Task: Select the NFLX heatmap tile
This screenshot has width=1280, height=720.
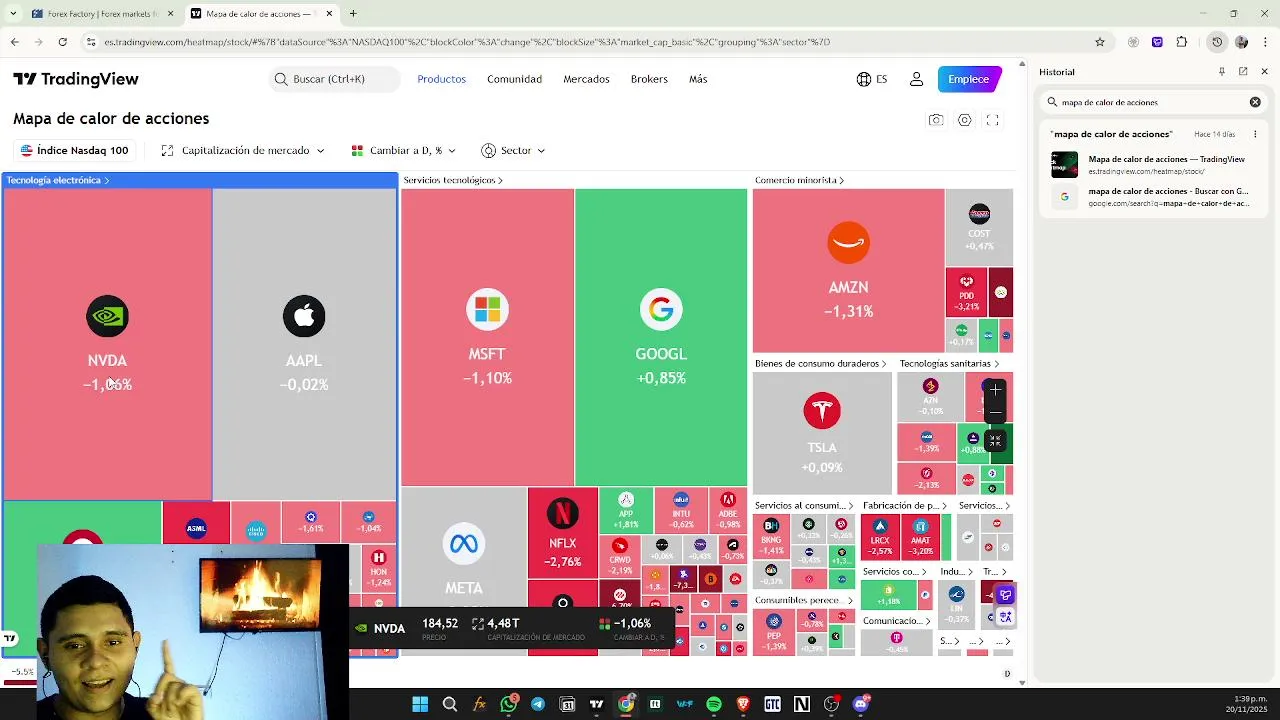Action: [x=563, y=532]
